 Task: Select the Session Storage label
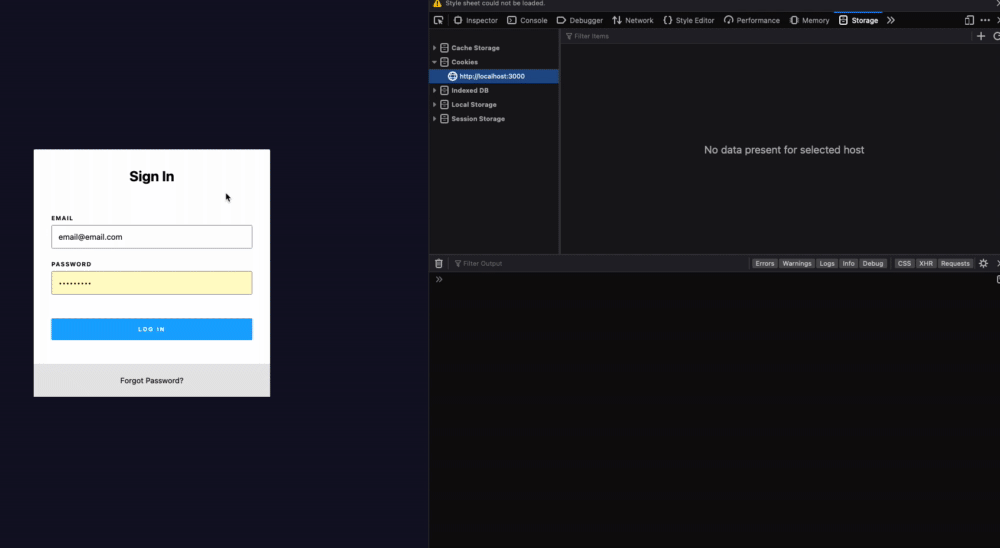(x=478, y=119)
